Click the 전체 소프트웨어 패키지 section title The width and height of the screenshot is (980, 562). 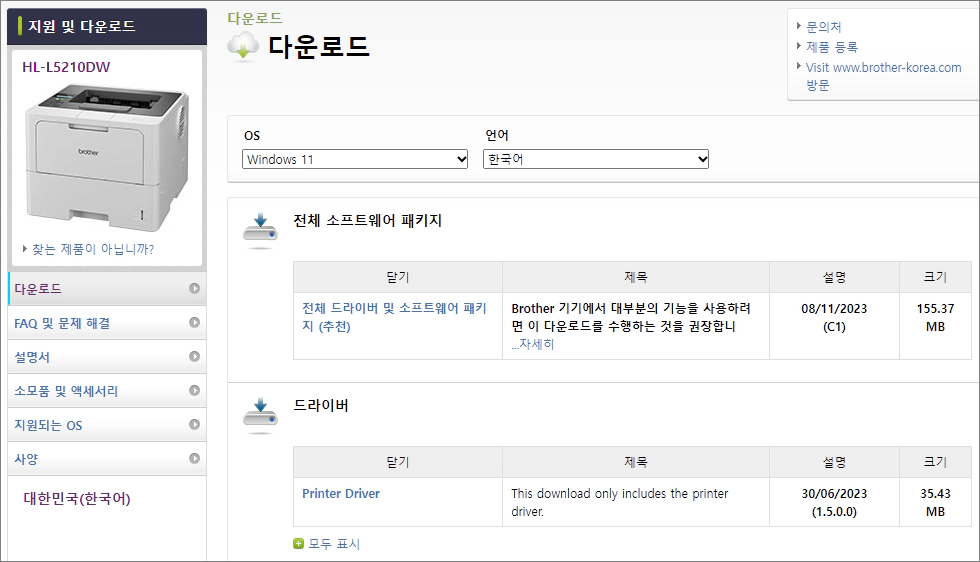click(x=368, y=220)
